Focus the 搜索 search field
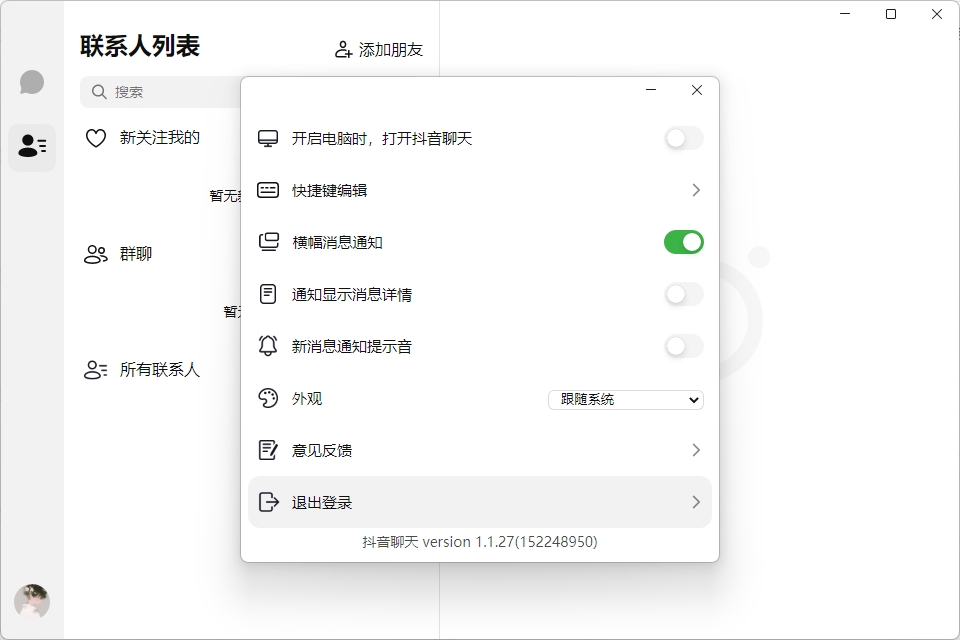Viewport: 960px width, 640px height. tap(160, 92)
